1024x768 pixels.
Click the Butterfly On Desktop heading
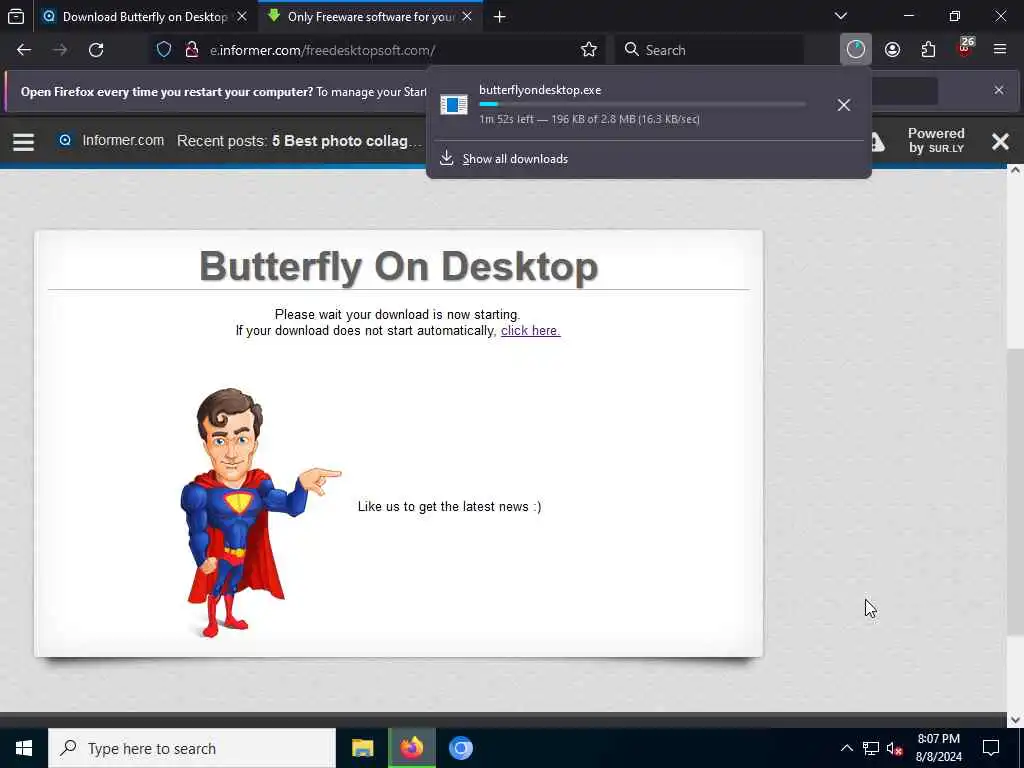point(398,266)
